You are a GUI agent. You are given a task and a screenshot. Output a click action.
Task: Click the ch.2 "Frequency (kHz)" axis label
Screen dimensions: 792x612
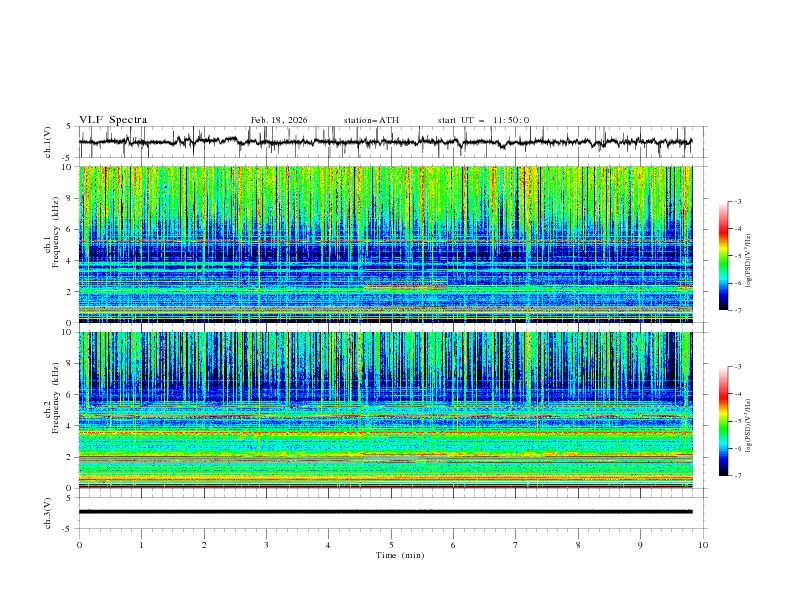[x=56, y=398]
